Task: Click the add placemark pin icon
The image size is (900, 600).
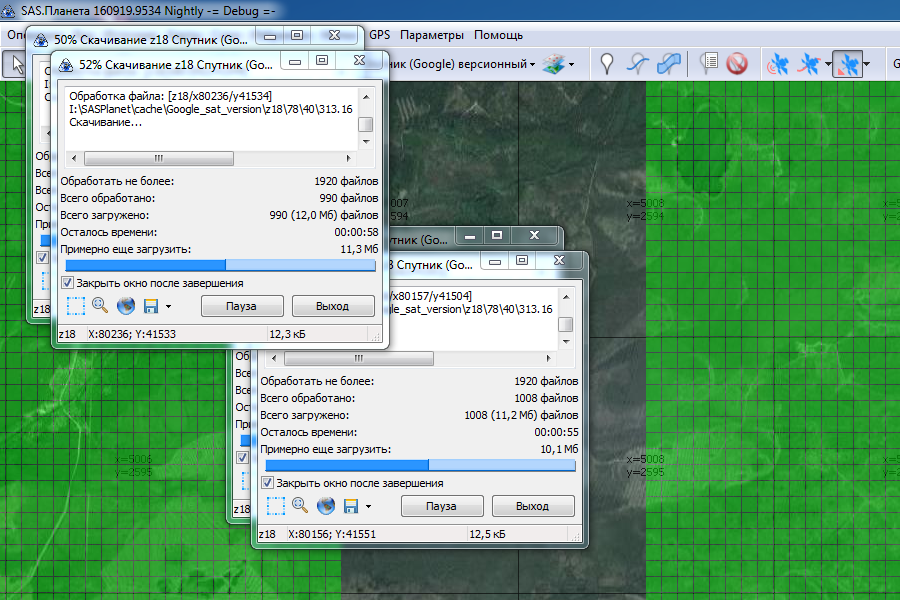Action: 607,65
